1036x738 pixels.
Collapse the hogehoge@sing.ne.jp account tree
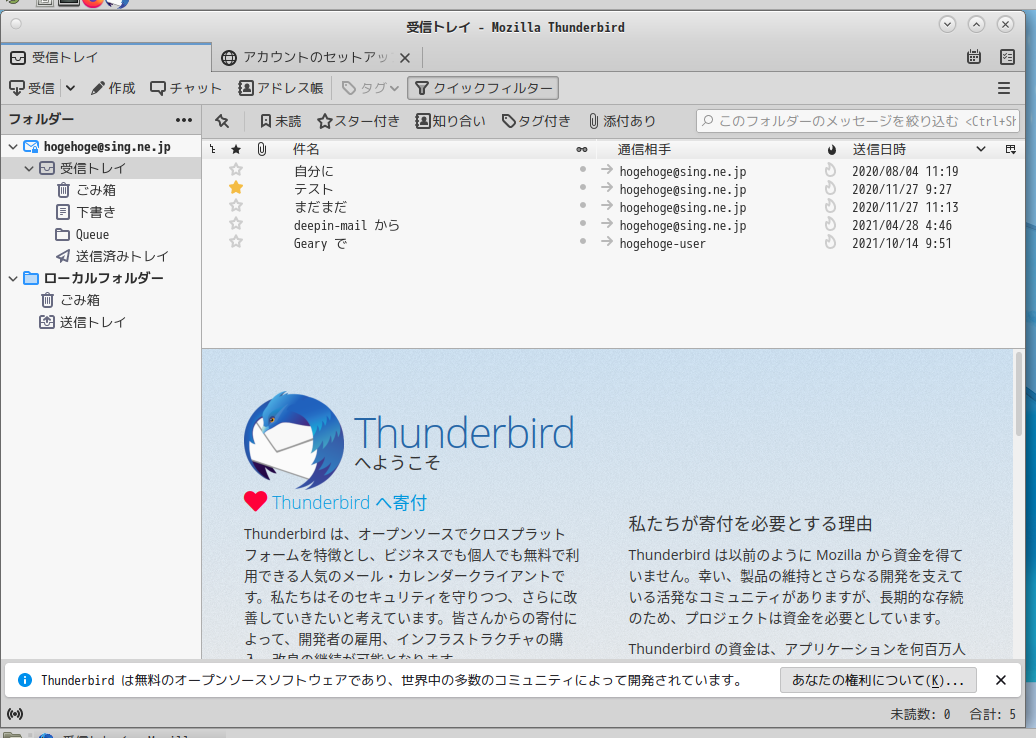tap(13, 147)
